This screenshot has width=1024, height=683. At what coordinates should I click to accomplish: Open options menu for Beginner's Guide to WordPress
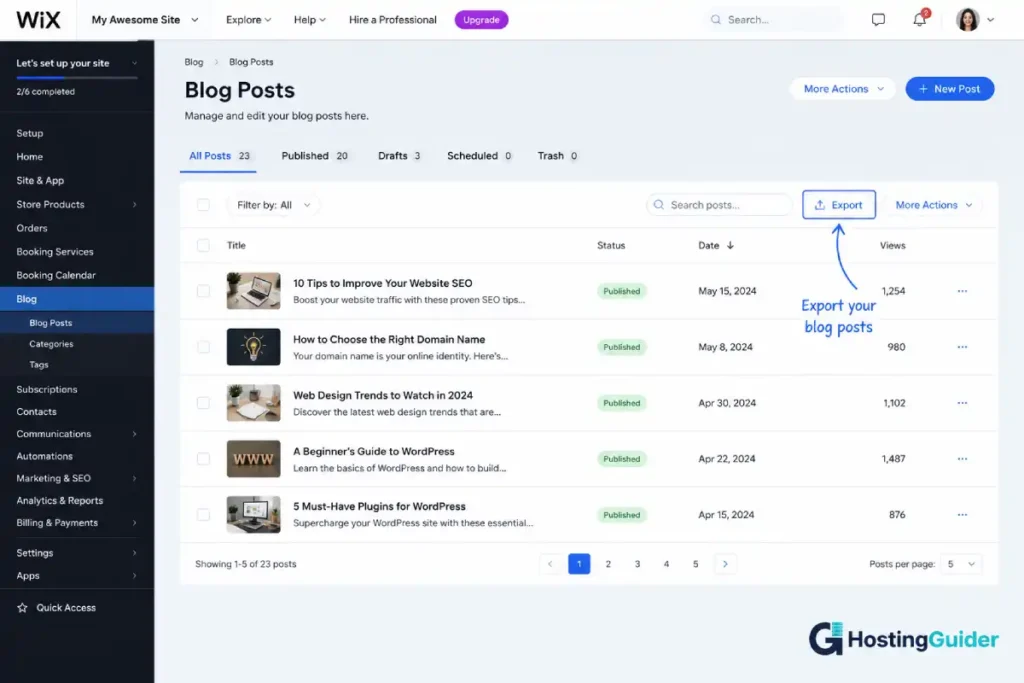[962, 458]
